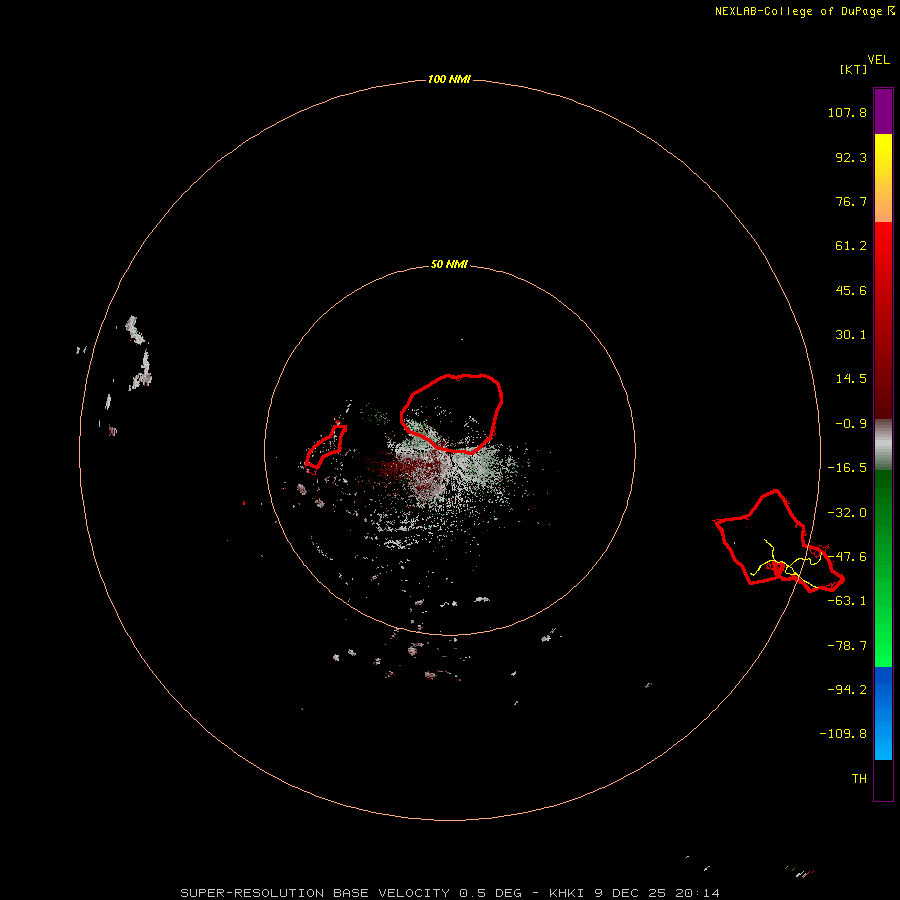Select the 14.5 legend value
Screen dimensions: 900x900
point(851,379)
